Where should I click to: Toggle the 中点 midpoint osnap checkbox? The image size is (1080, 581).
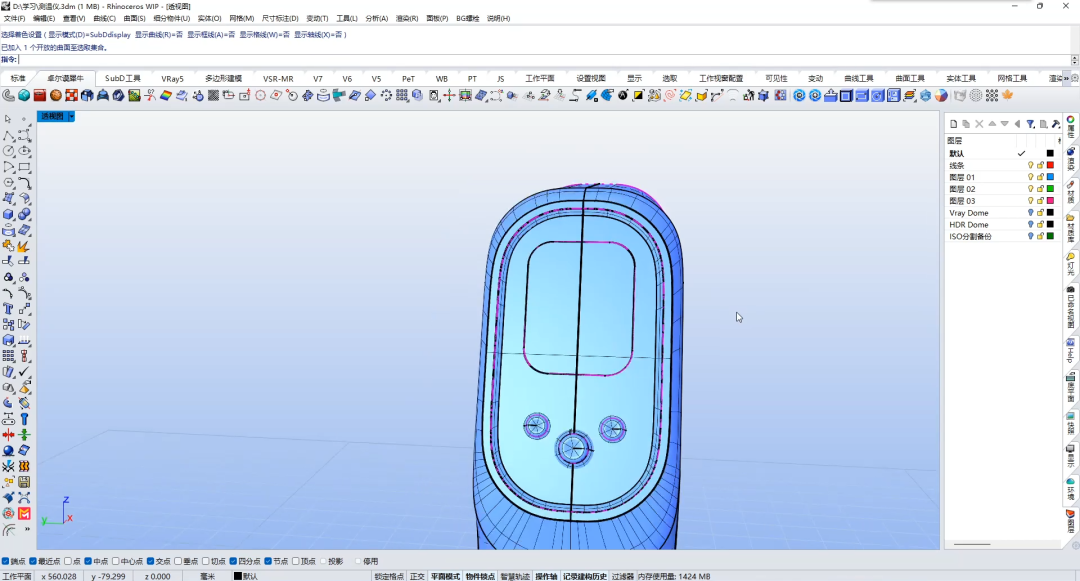click(88, 562)
